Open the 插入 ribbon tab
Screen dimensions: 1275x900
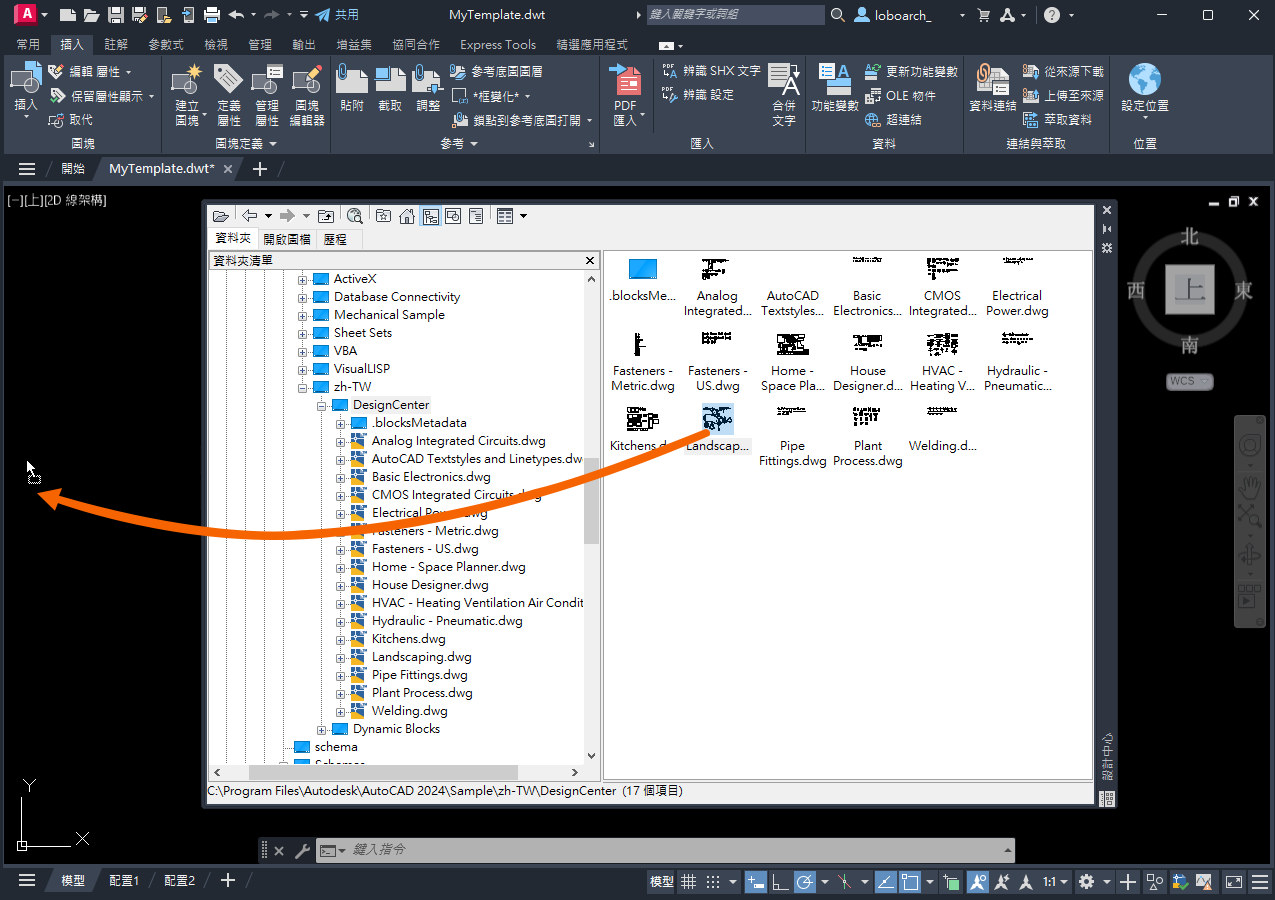(72, 45)
